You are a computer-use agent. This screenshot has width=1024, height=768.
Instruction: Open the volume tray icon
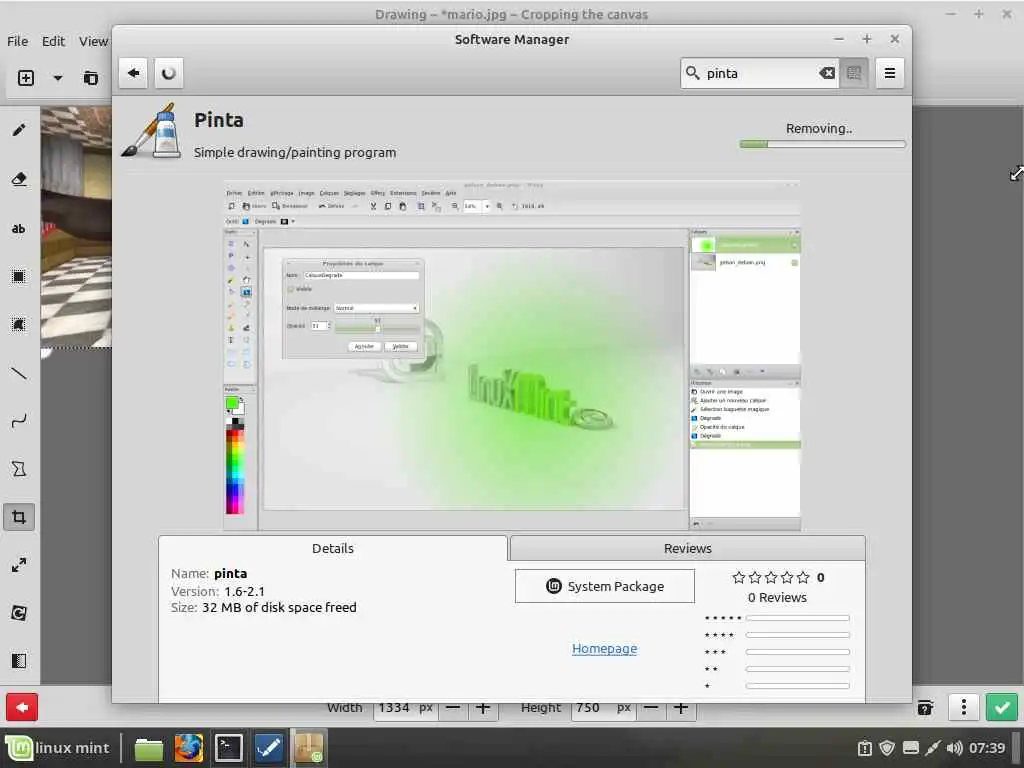click(954, 748)
